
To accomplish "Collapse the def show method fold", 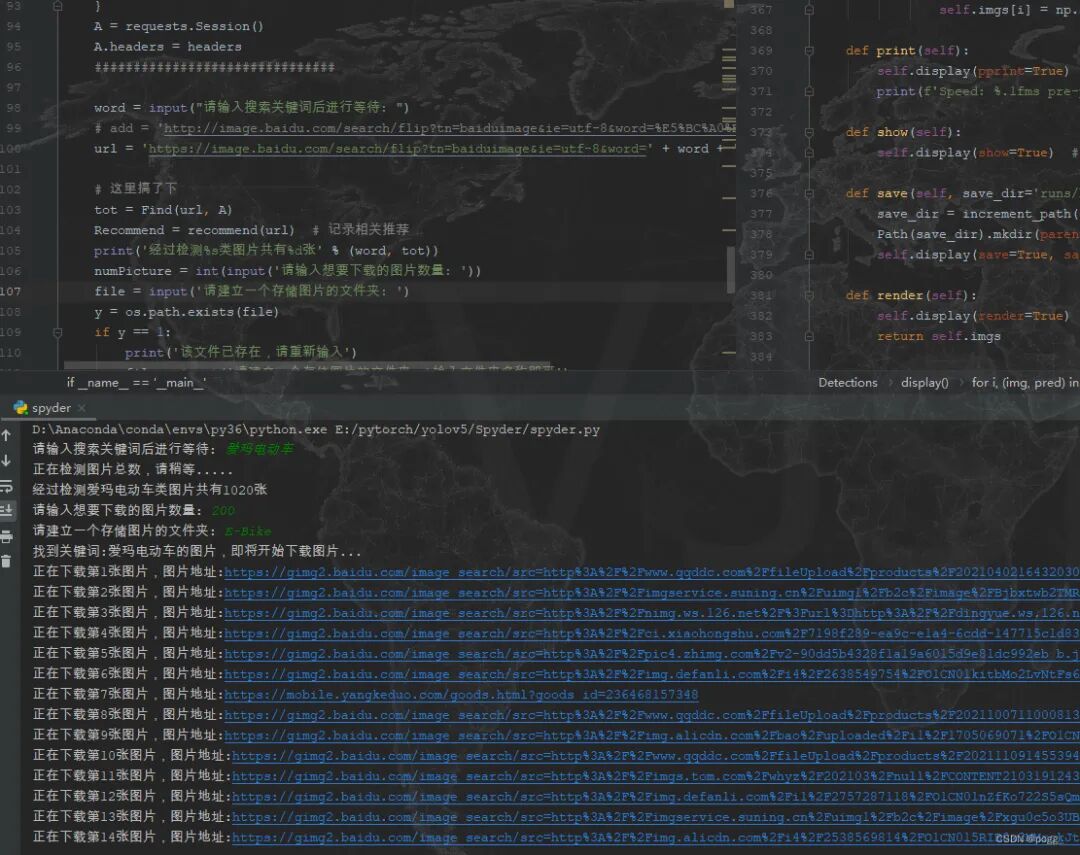I will coord(809,132).
